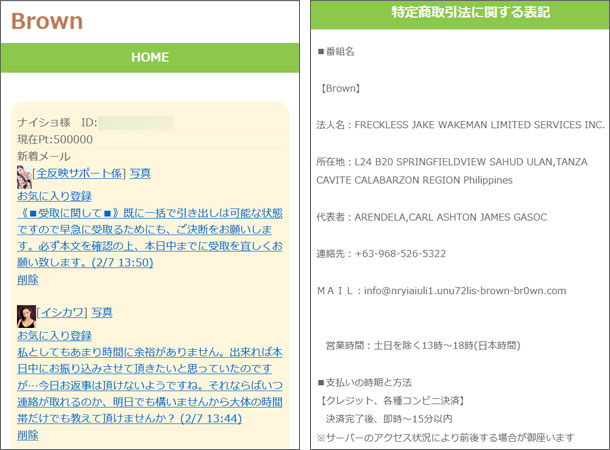Click the 新着メール heading
Viewport: 610px width, 450px height.
coord(45,156)
